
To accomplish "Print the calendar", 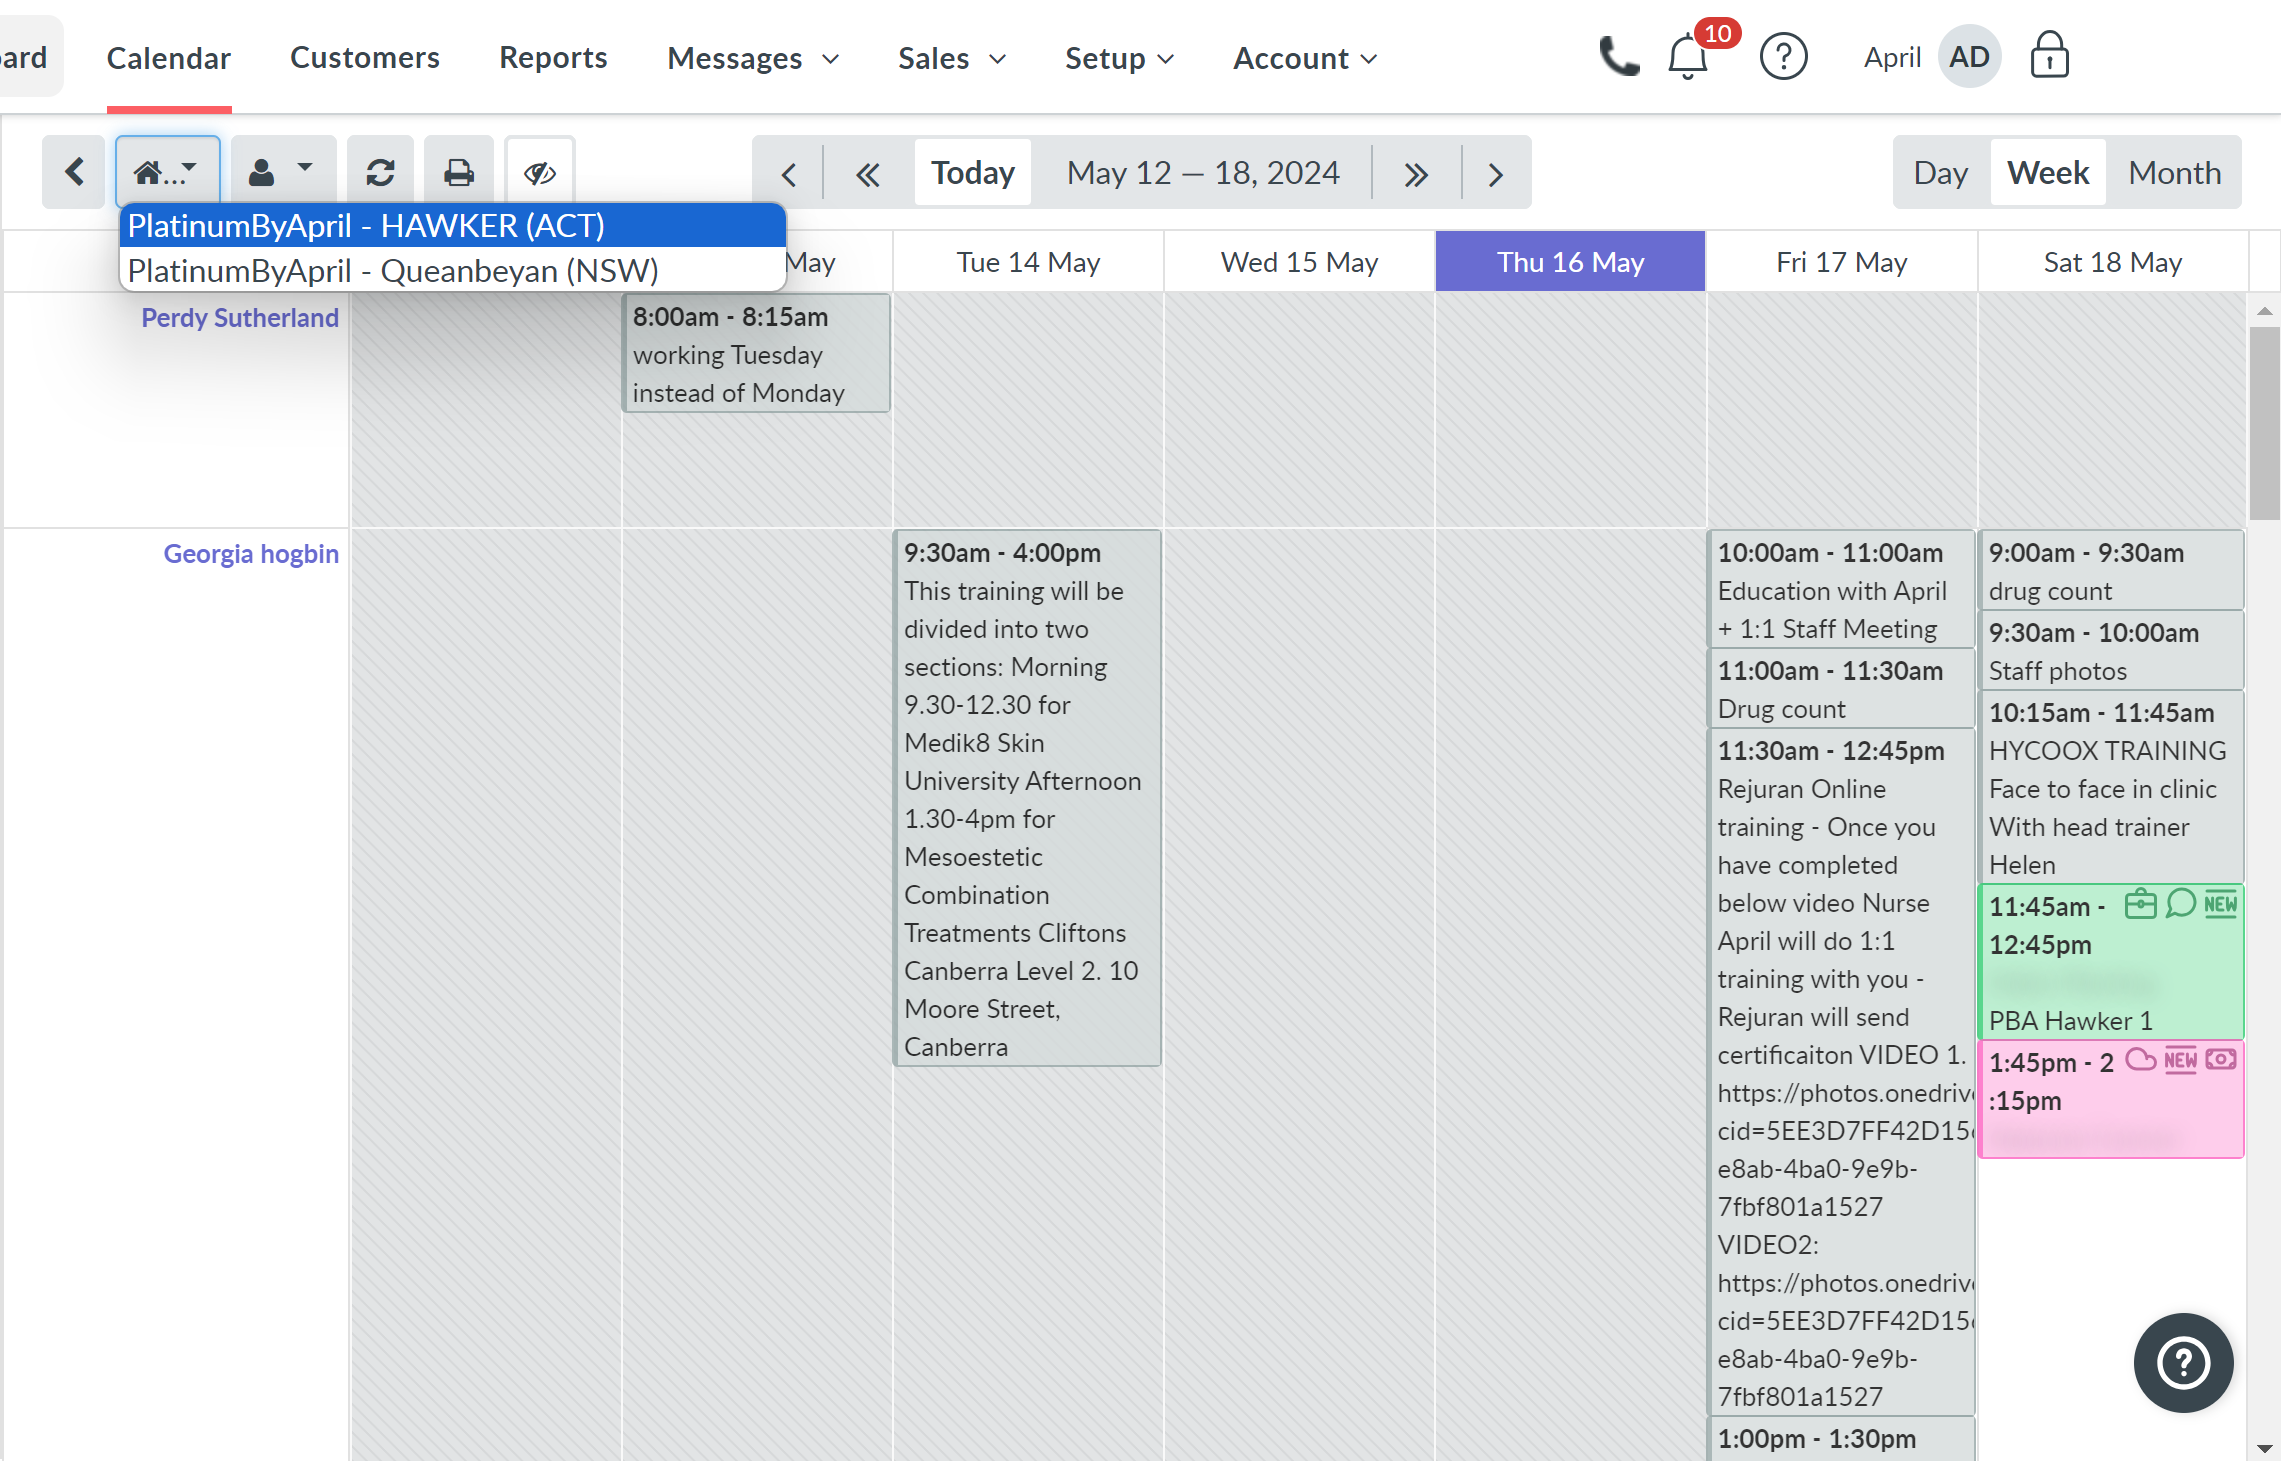I will point(459,172).
